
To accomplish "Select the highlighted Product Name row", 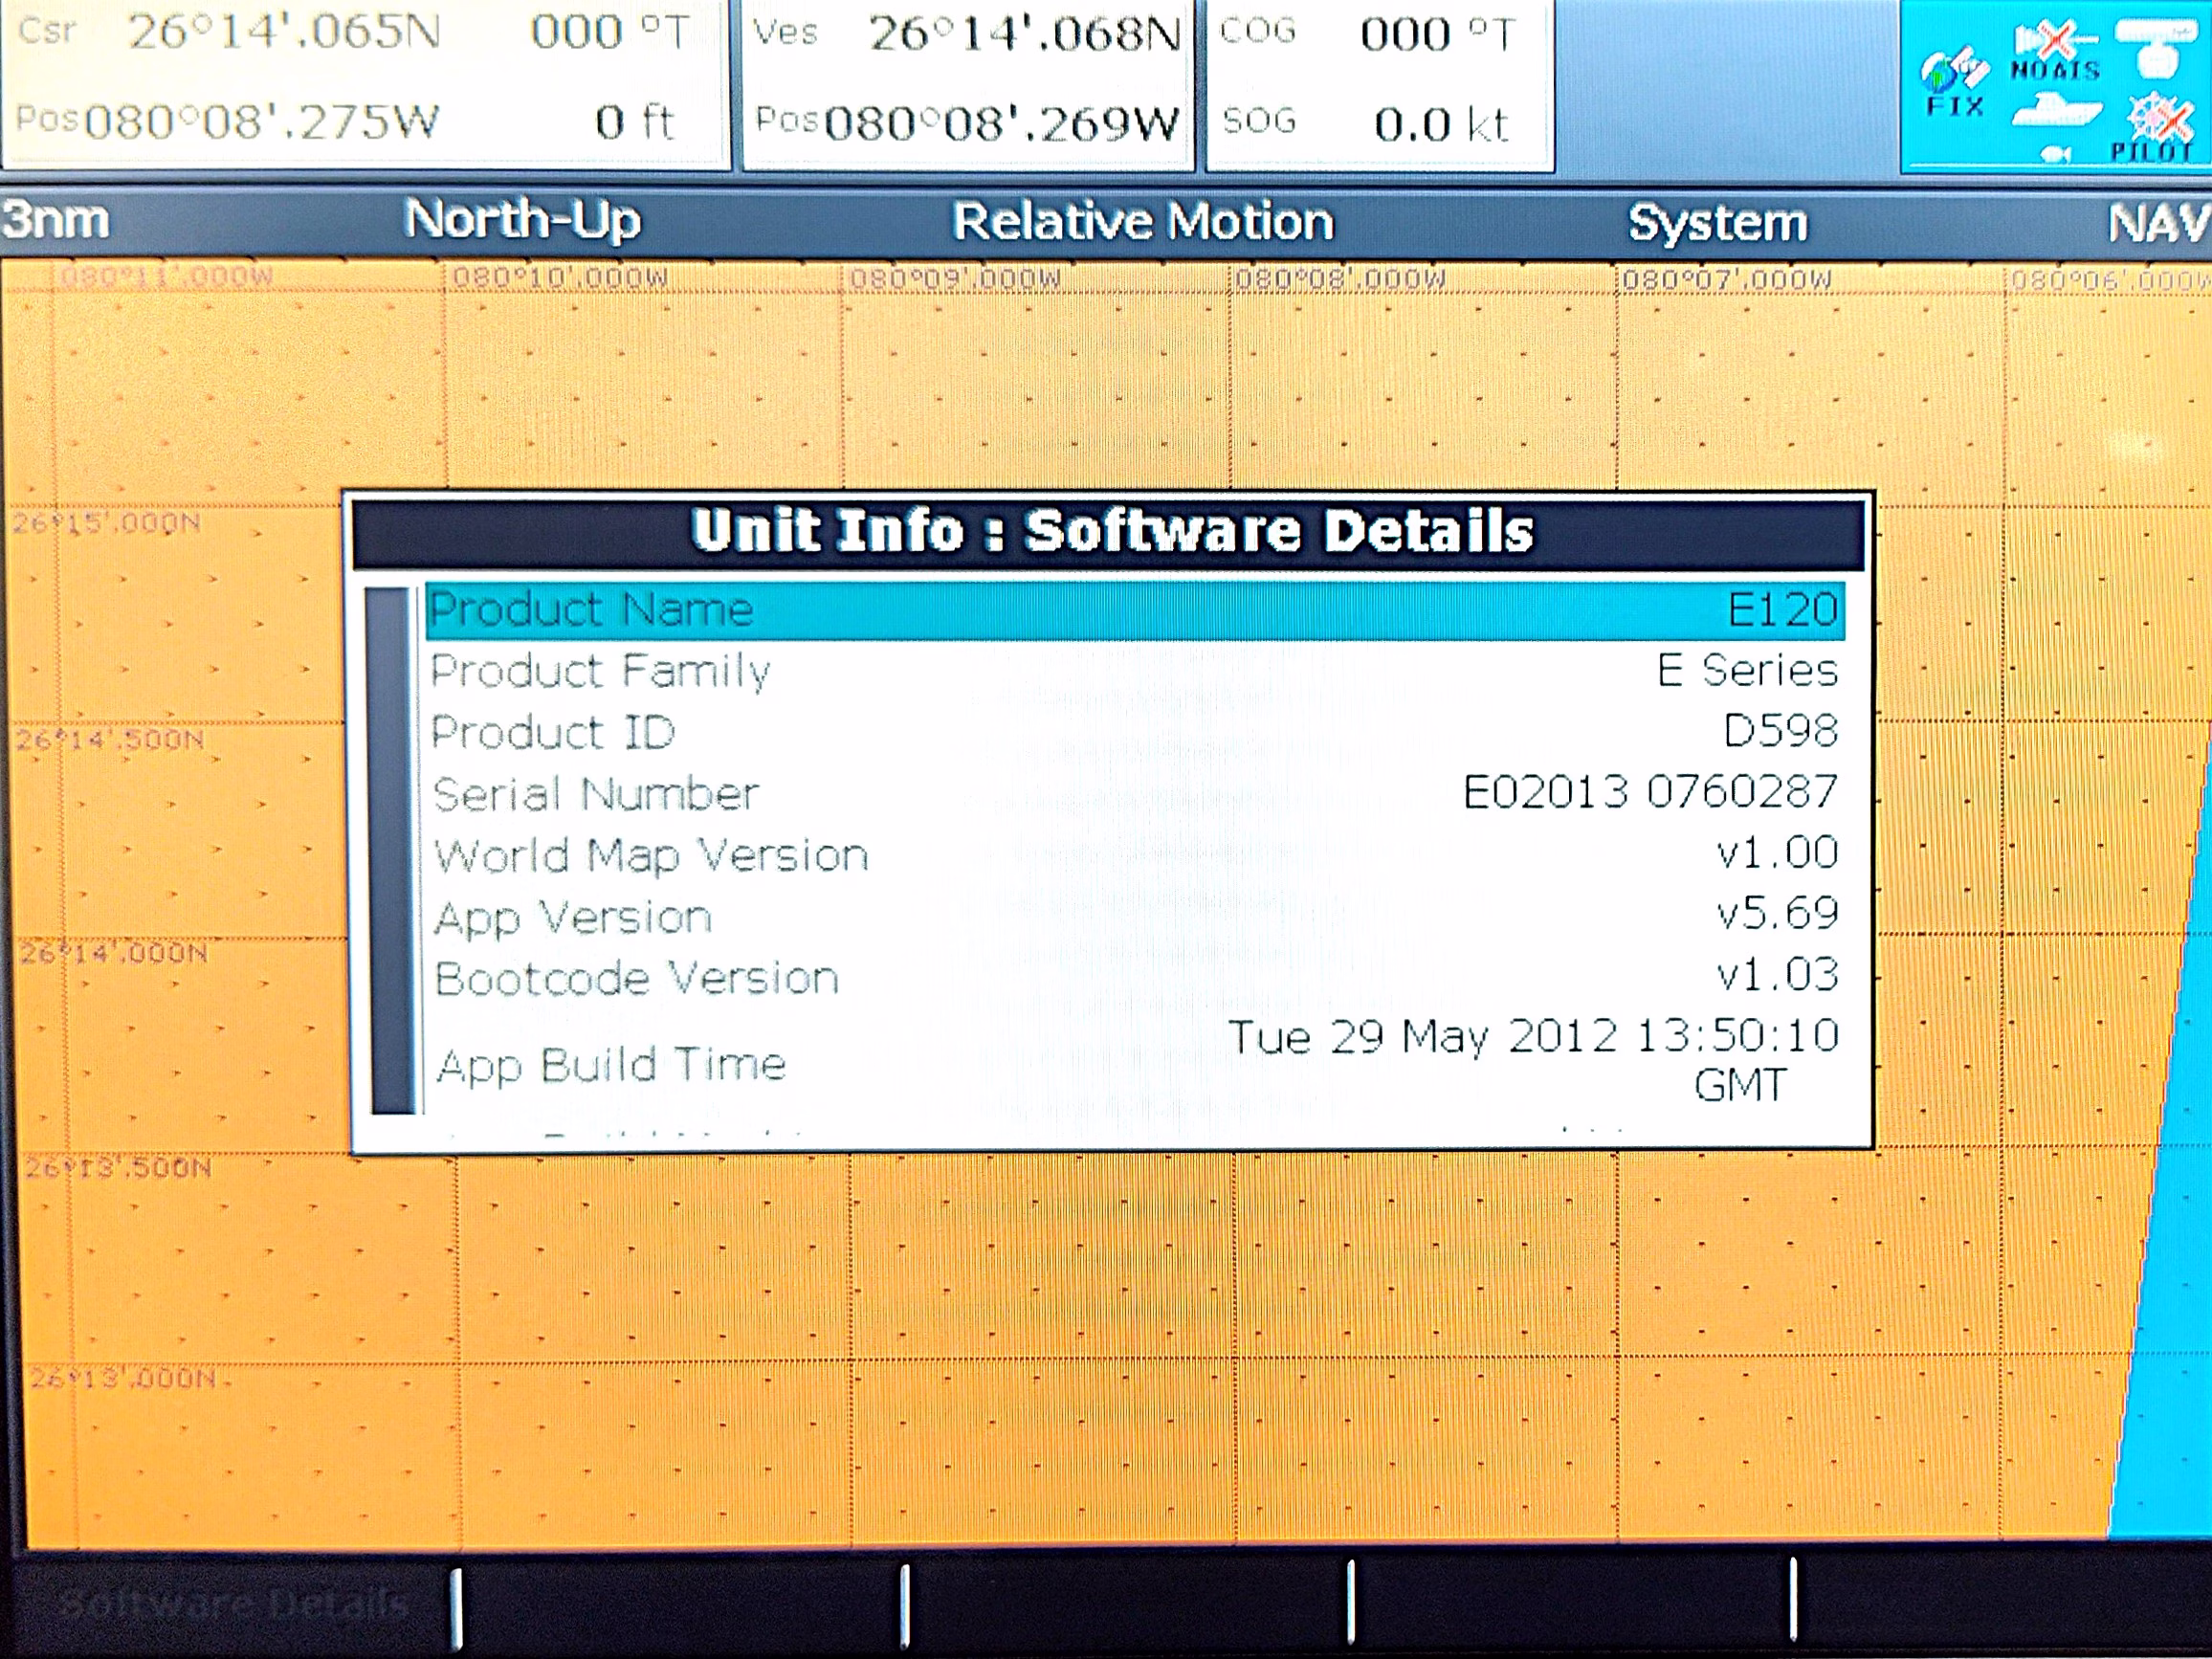I will [x=1134, y=610].
